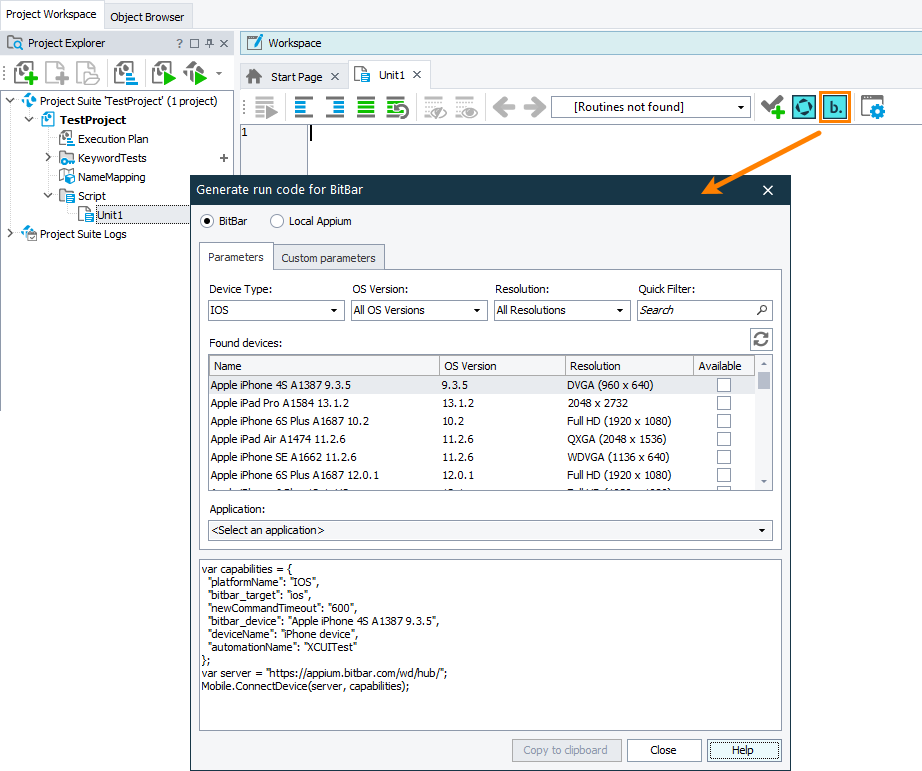The width and height of the screenshot is (922, 771).
Task: Switch to the Custom parameters tab
Action: [328, 257]
